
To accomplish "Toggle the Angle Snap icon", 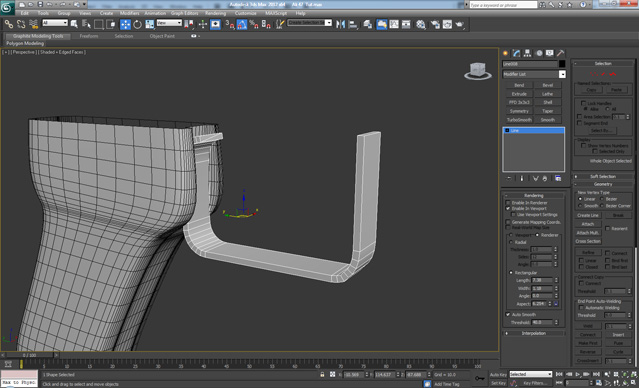I will point(242,24).
